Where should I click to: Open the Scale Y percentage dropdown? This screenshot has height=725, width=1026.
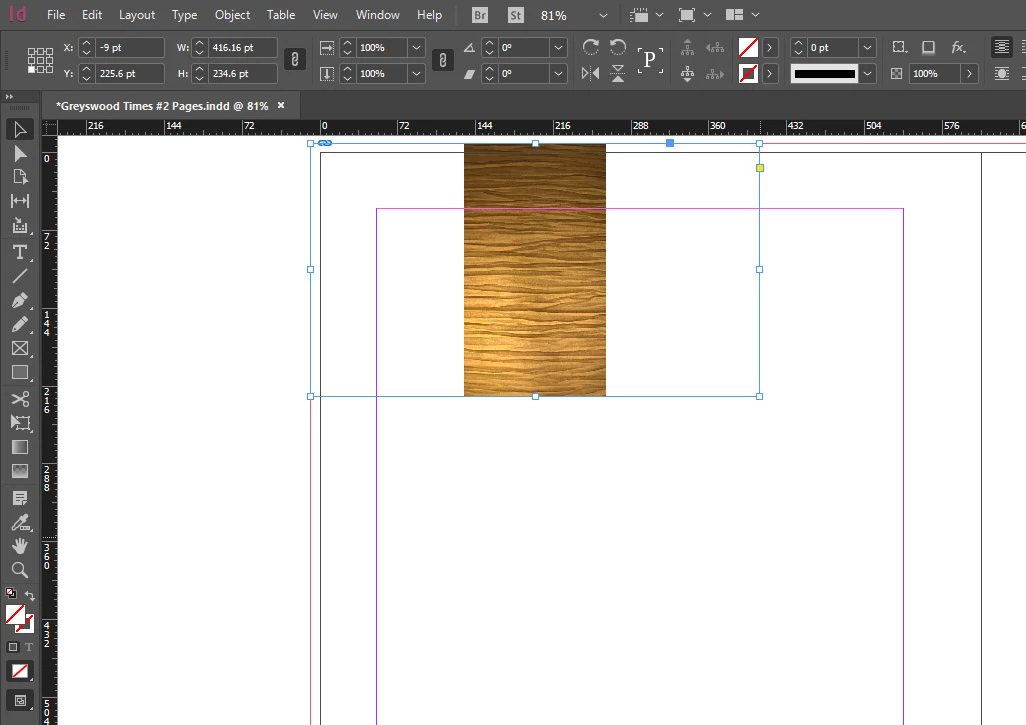click(x=416, y=73)
